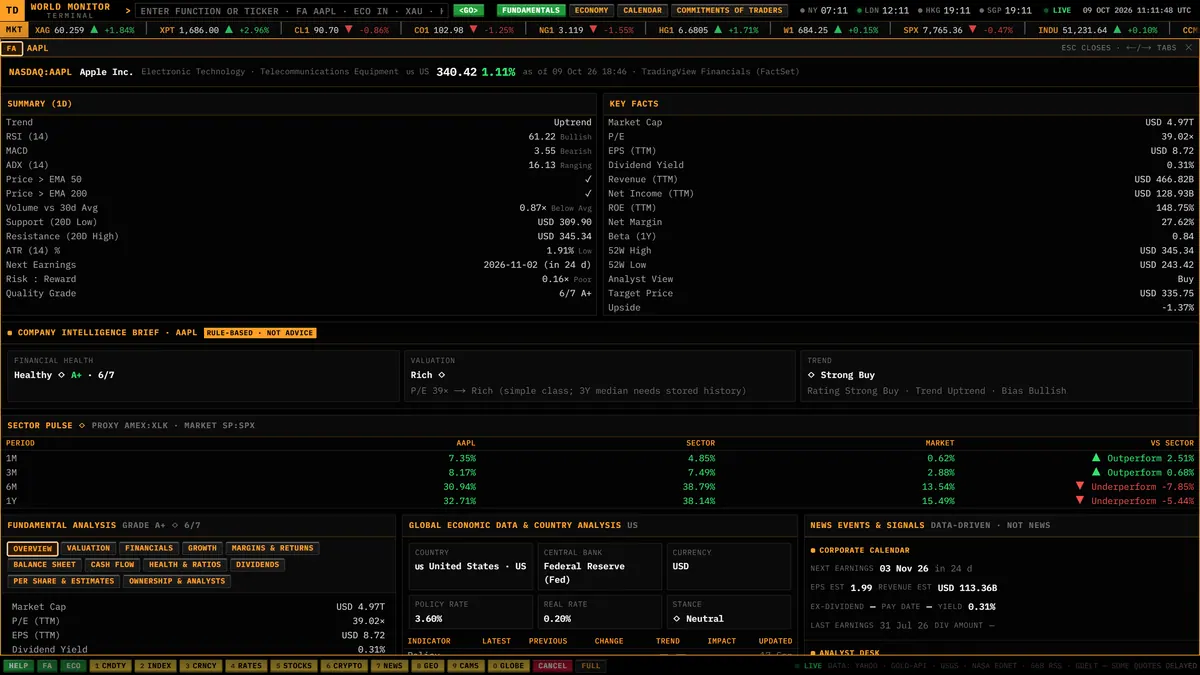Screen dimensions: 1200x675
Task: Click the Financial Health card
Action: 202,376
